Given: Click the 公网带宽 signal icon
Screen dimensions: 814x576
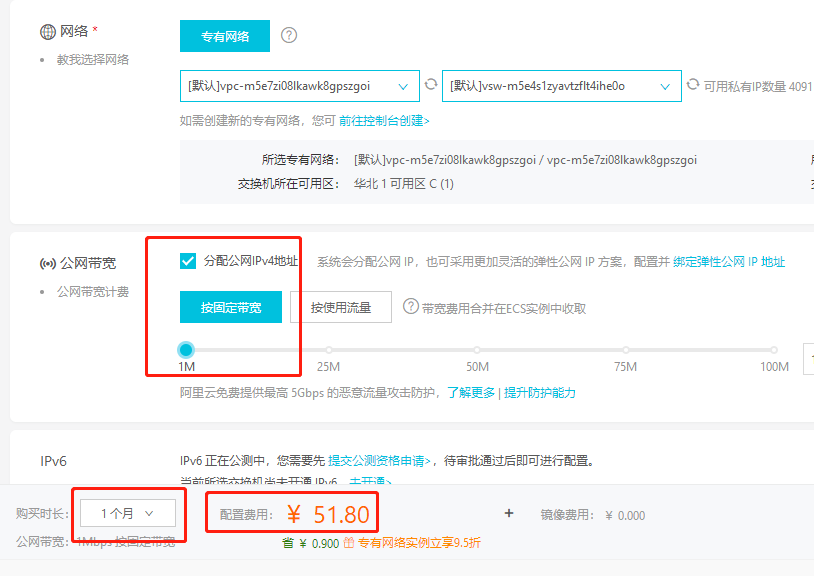Looking at the screenshot, I should (x=48, y=264).
